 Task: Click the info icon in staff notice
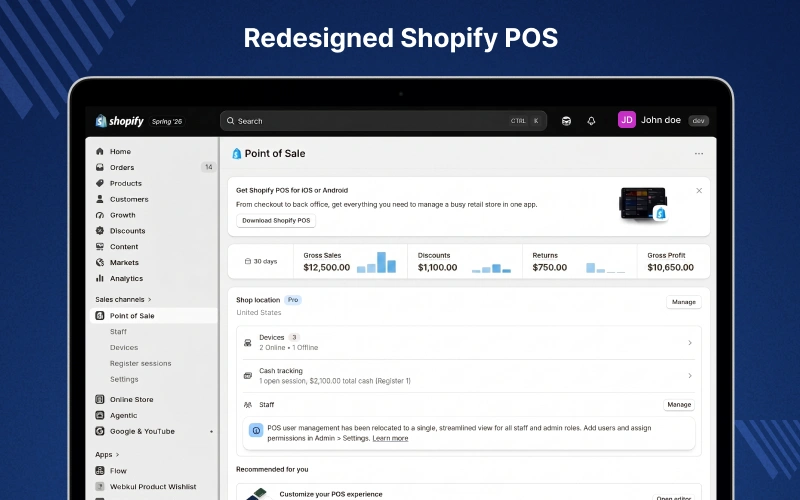pyautogui.click(x=256, y=431)
